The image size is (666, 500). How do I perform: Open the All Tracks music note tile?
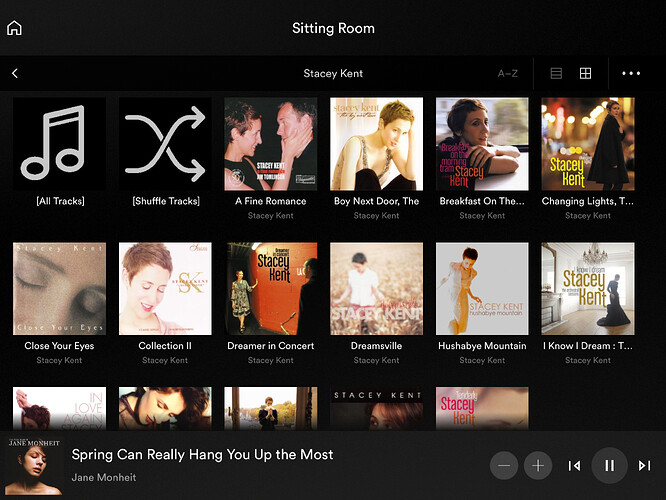59,144
